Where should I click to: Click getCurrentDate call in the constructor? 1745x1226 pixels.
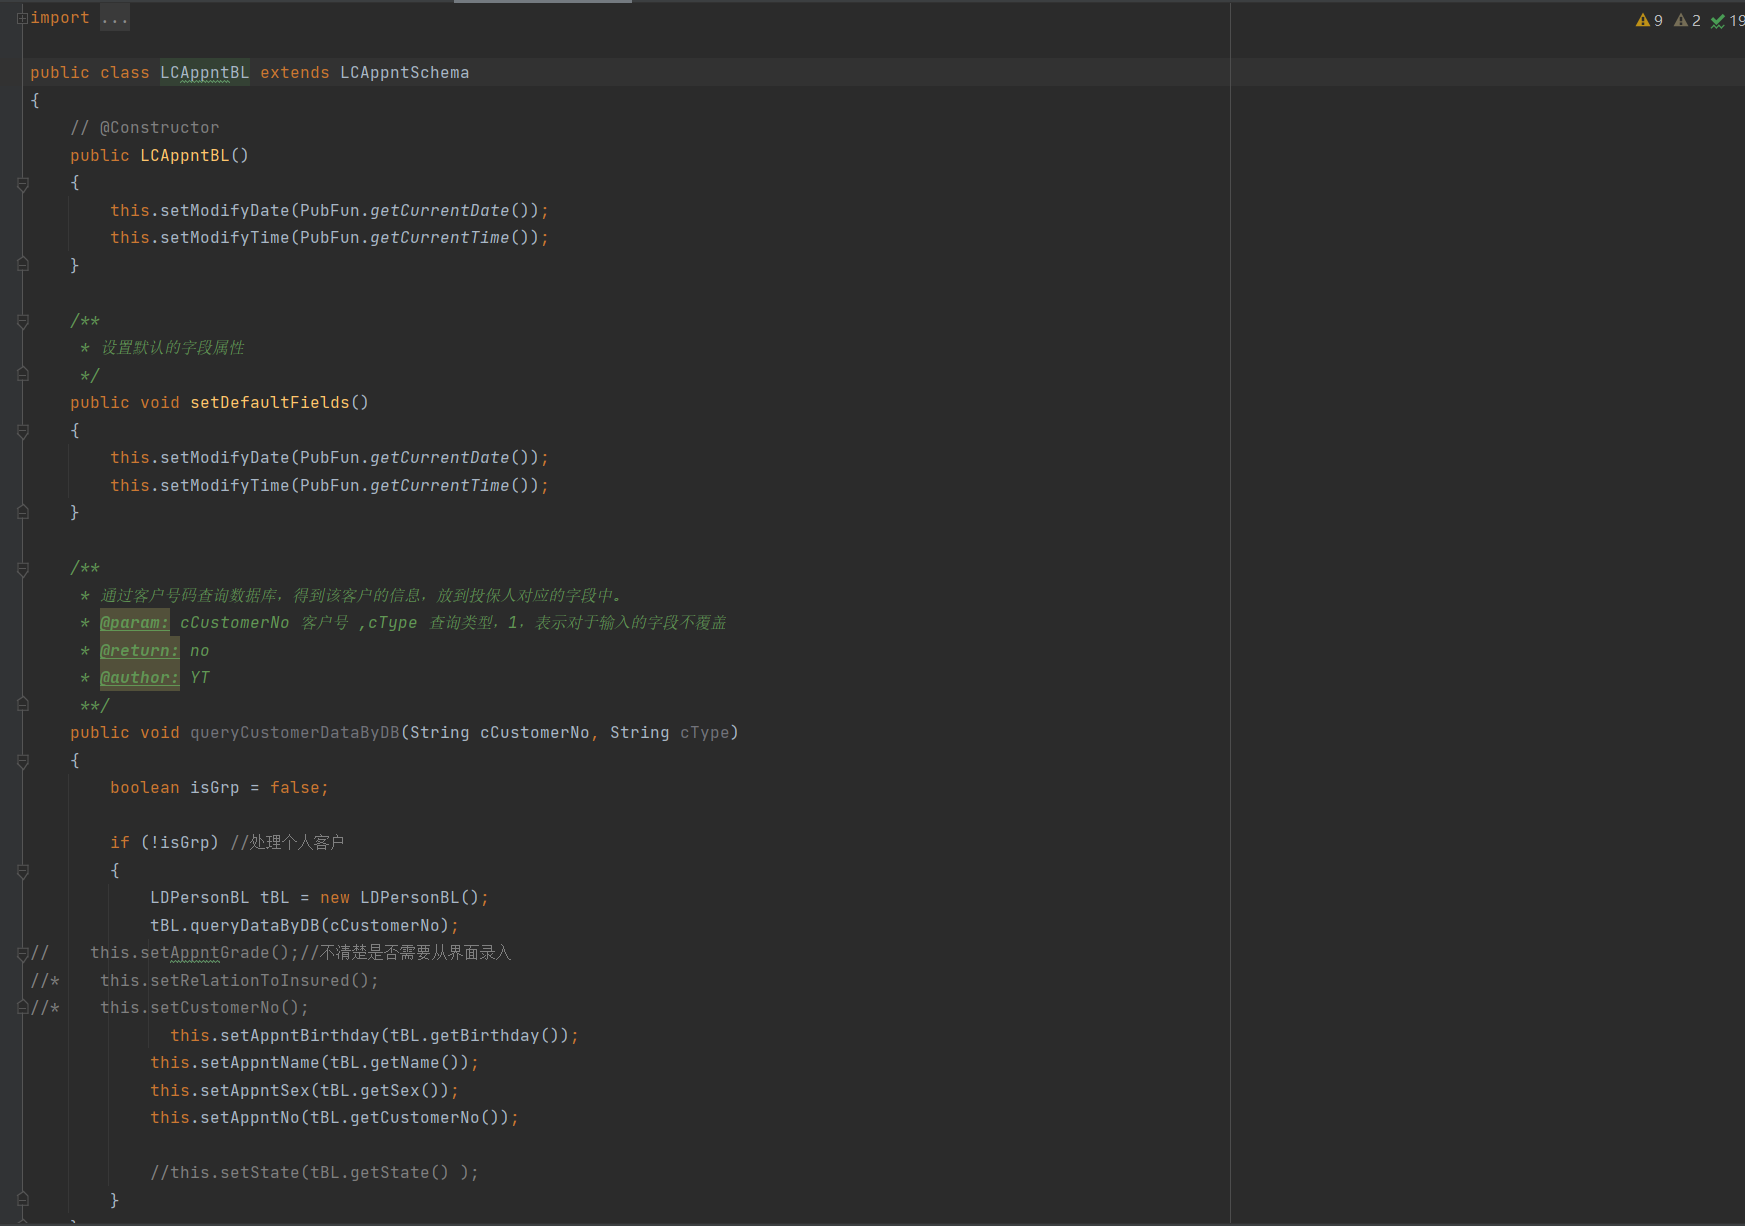click(440, 210)
